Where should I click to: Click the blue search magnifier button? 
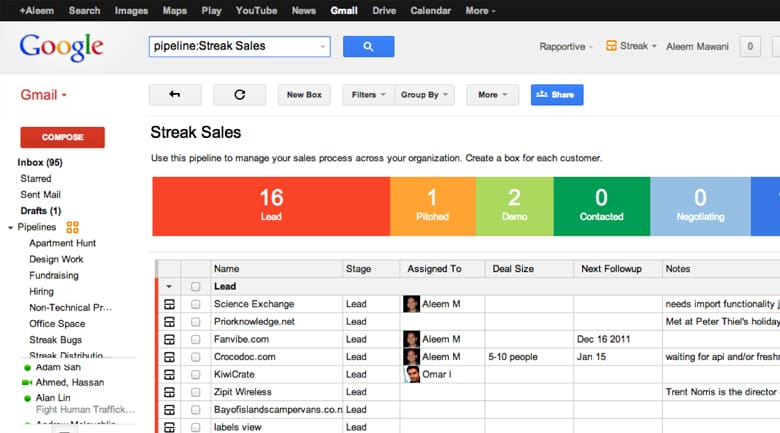click(x=368, y=46)
